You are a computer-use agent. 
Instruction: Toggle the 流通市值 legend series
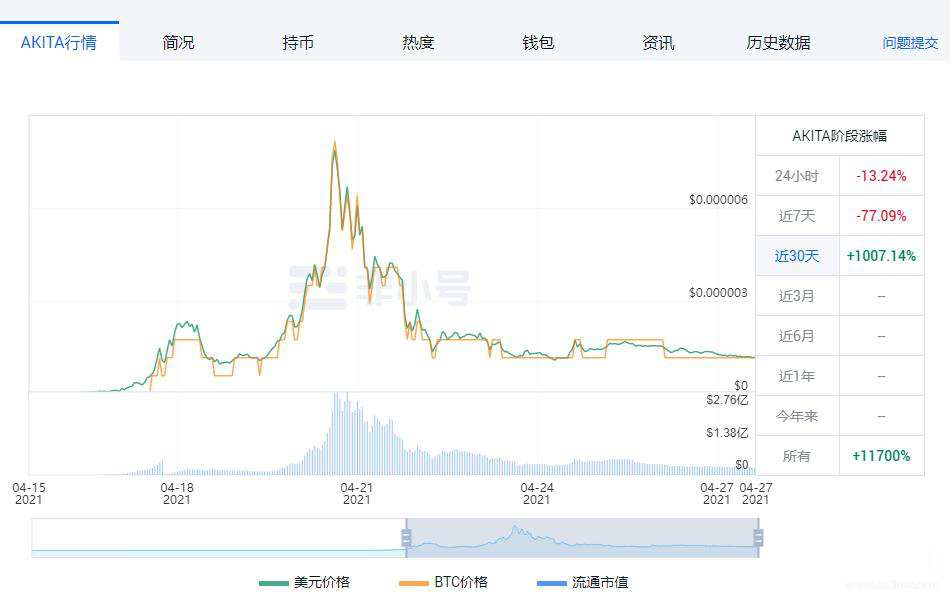click(x=583, y=582)
